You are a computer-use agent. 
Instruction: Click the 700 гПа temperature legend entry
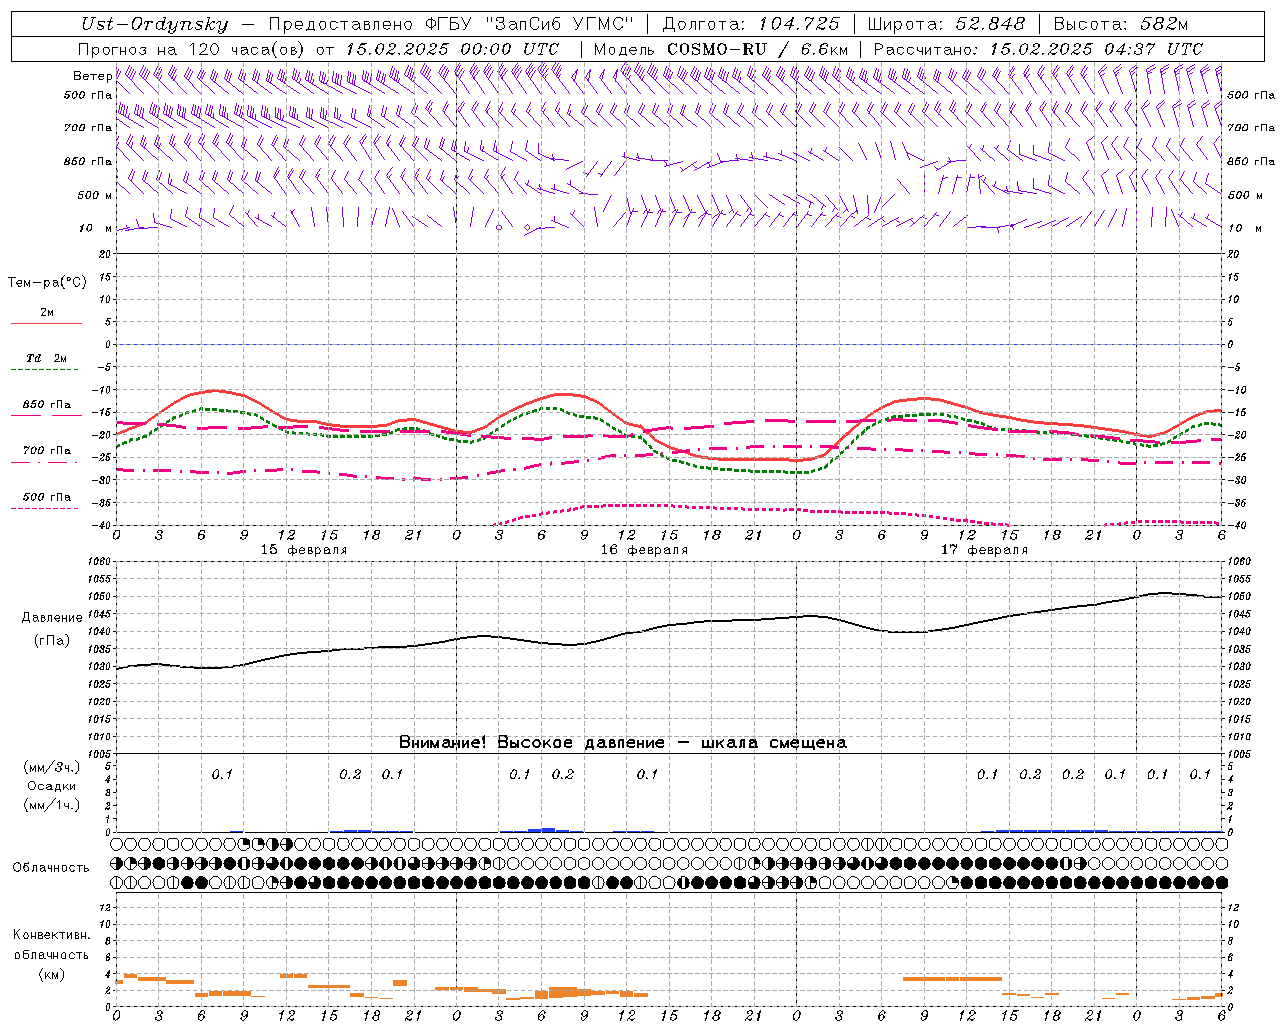[x=47, y=450]
